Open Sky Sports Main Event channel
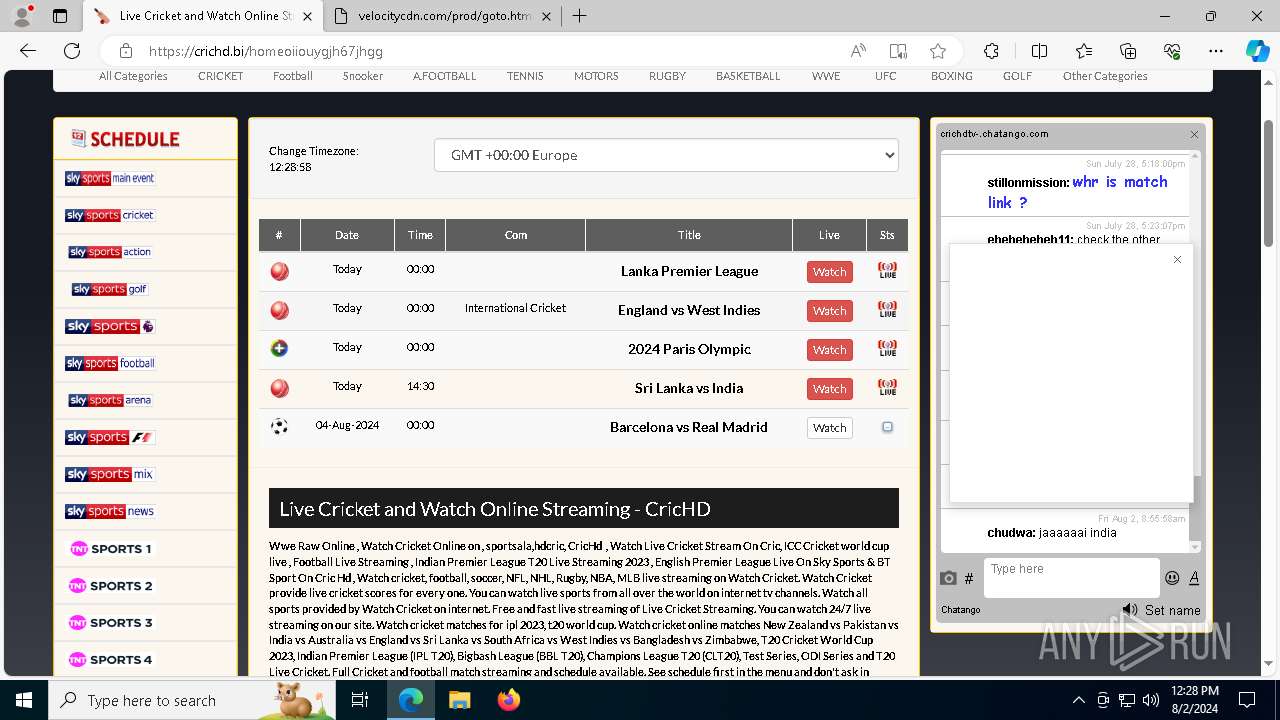Viewport: 1280px width, 720px height. 110,178
